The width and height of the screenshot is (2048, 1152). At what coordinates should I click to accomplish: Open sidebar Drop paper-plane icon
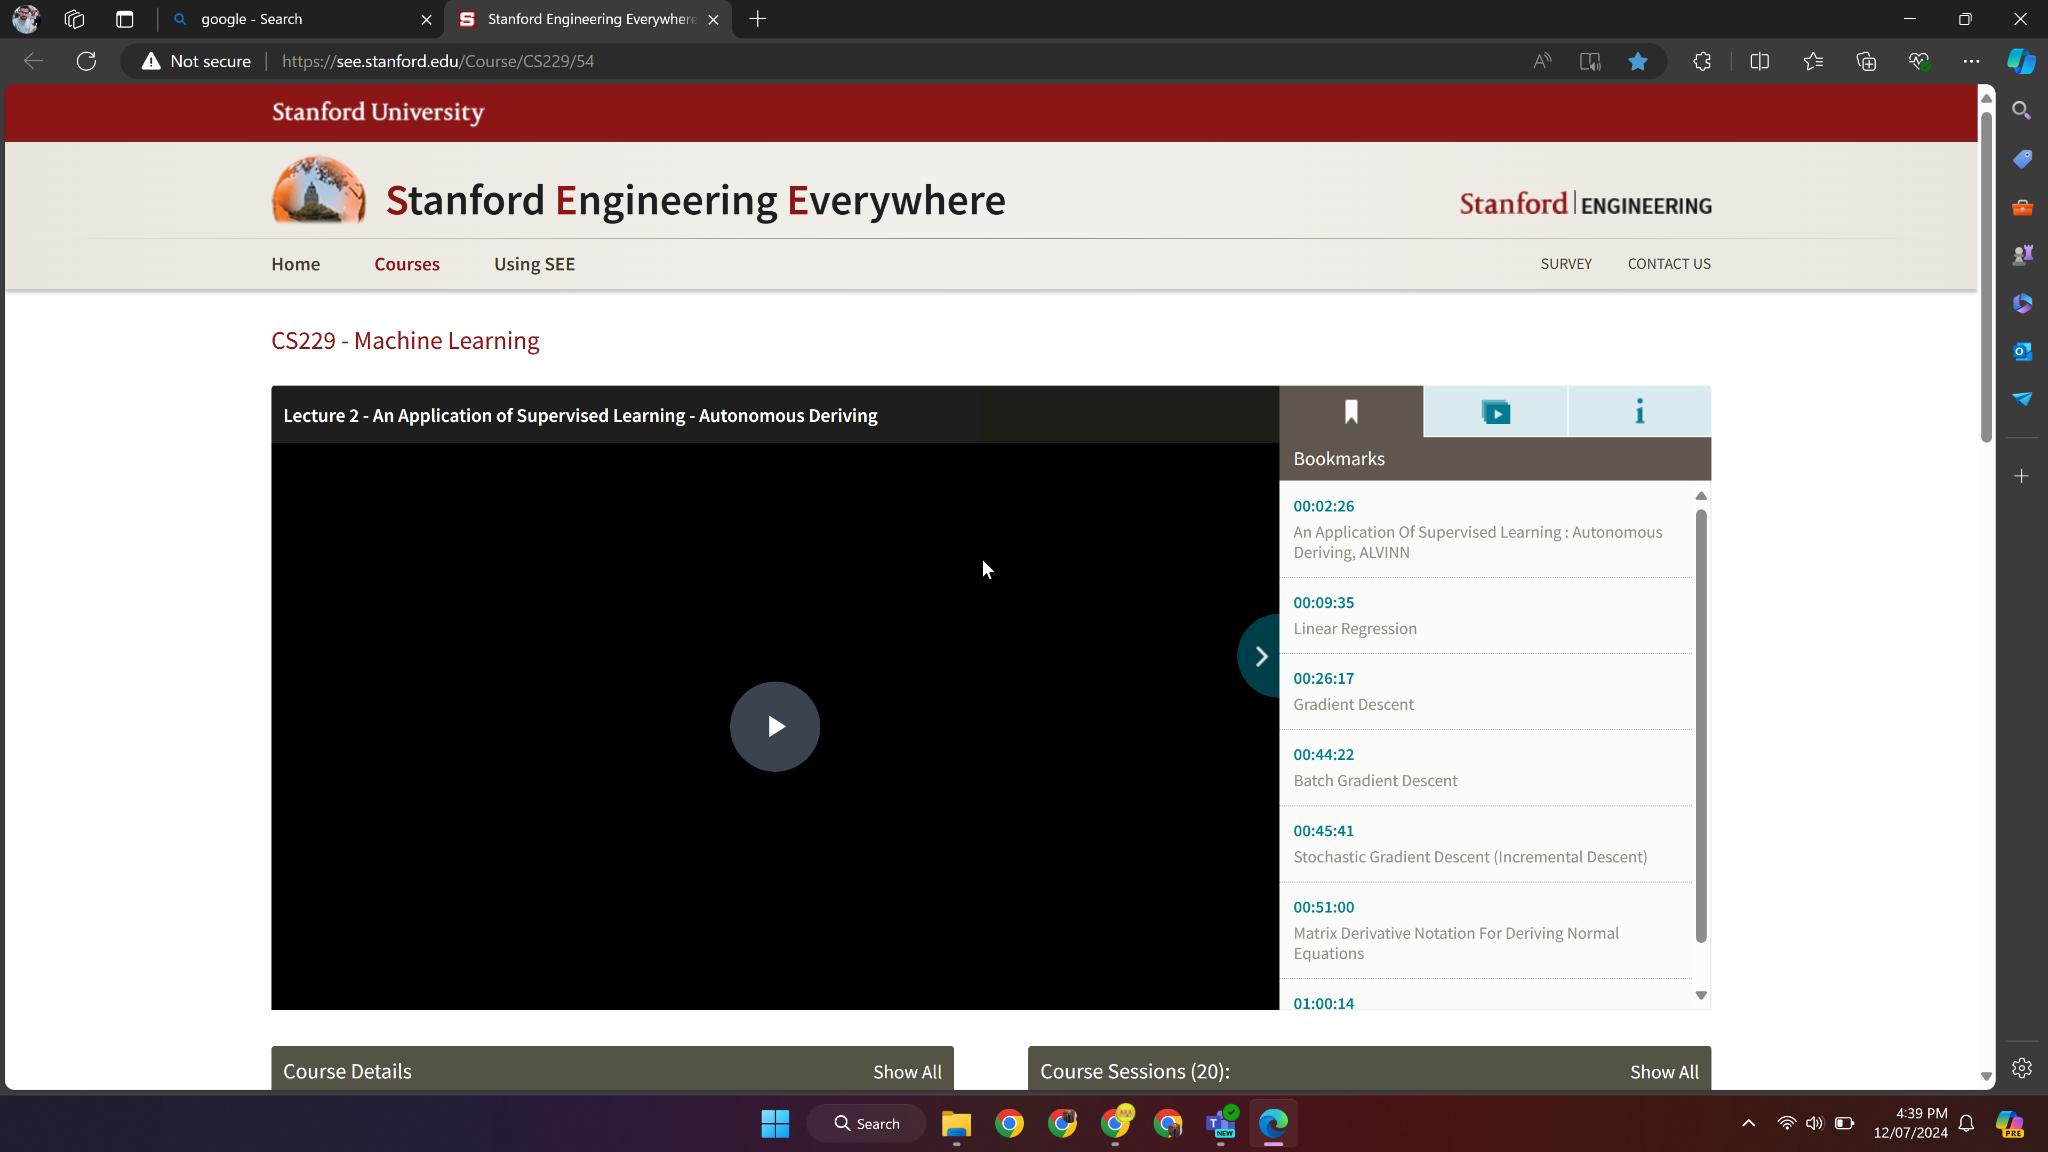tap(2021, 399)
